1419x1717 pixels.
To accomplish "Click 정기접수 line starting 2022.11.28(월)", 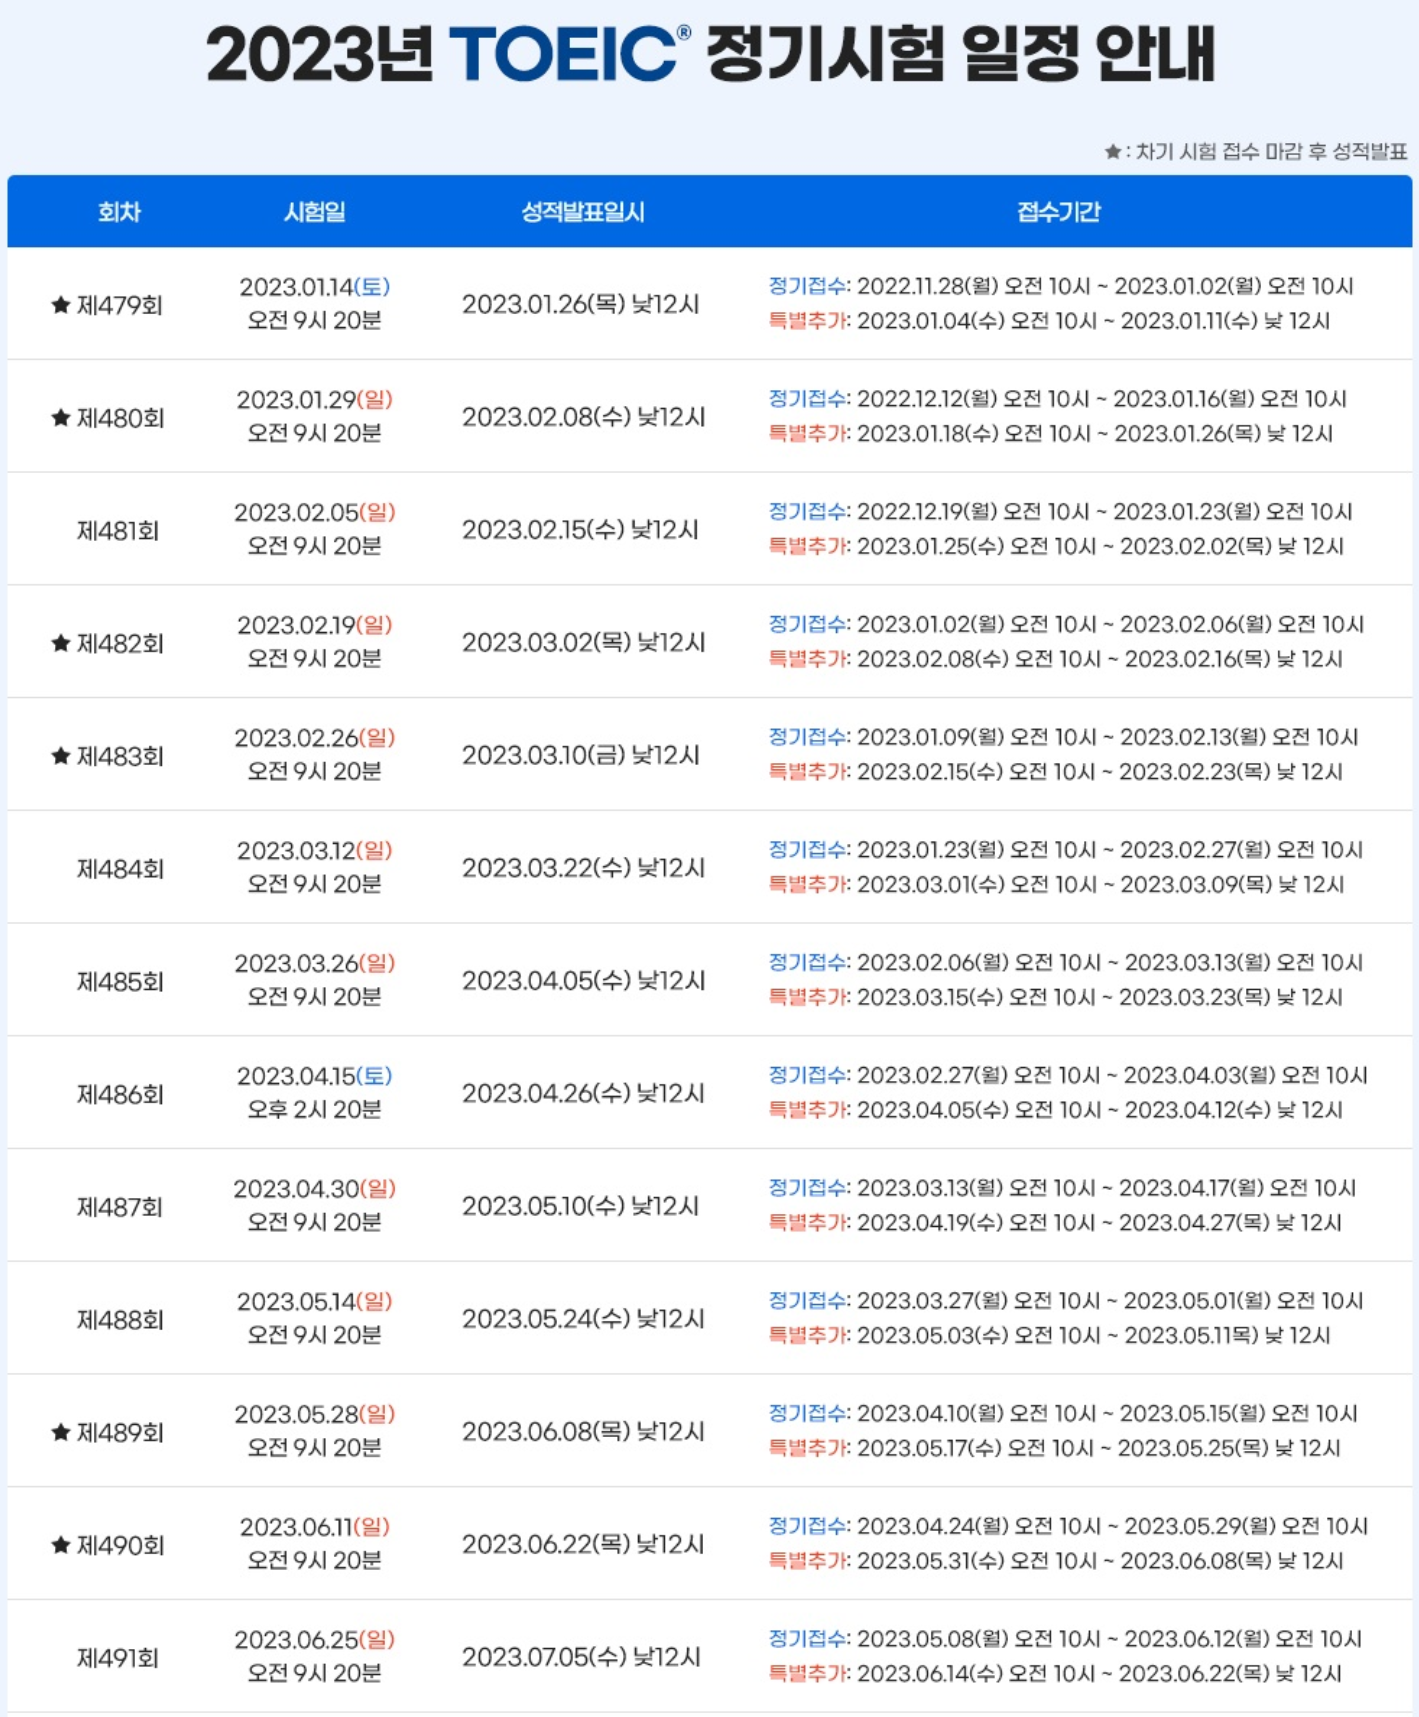I will pyautogui.click(x=1061, y=287).
